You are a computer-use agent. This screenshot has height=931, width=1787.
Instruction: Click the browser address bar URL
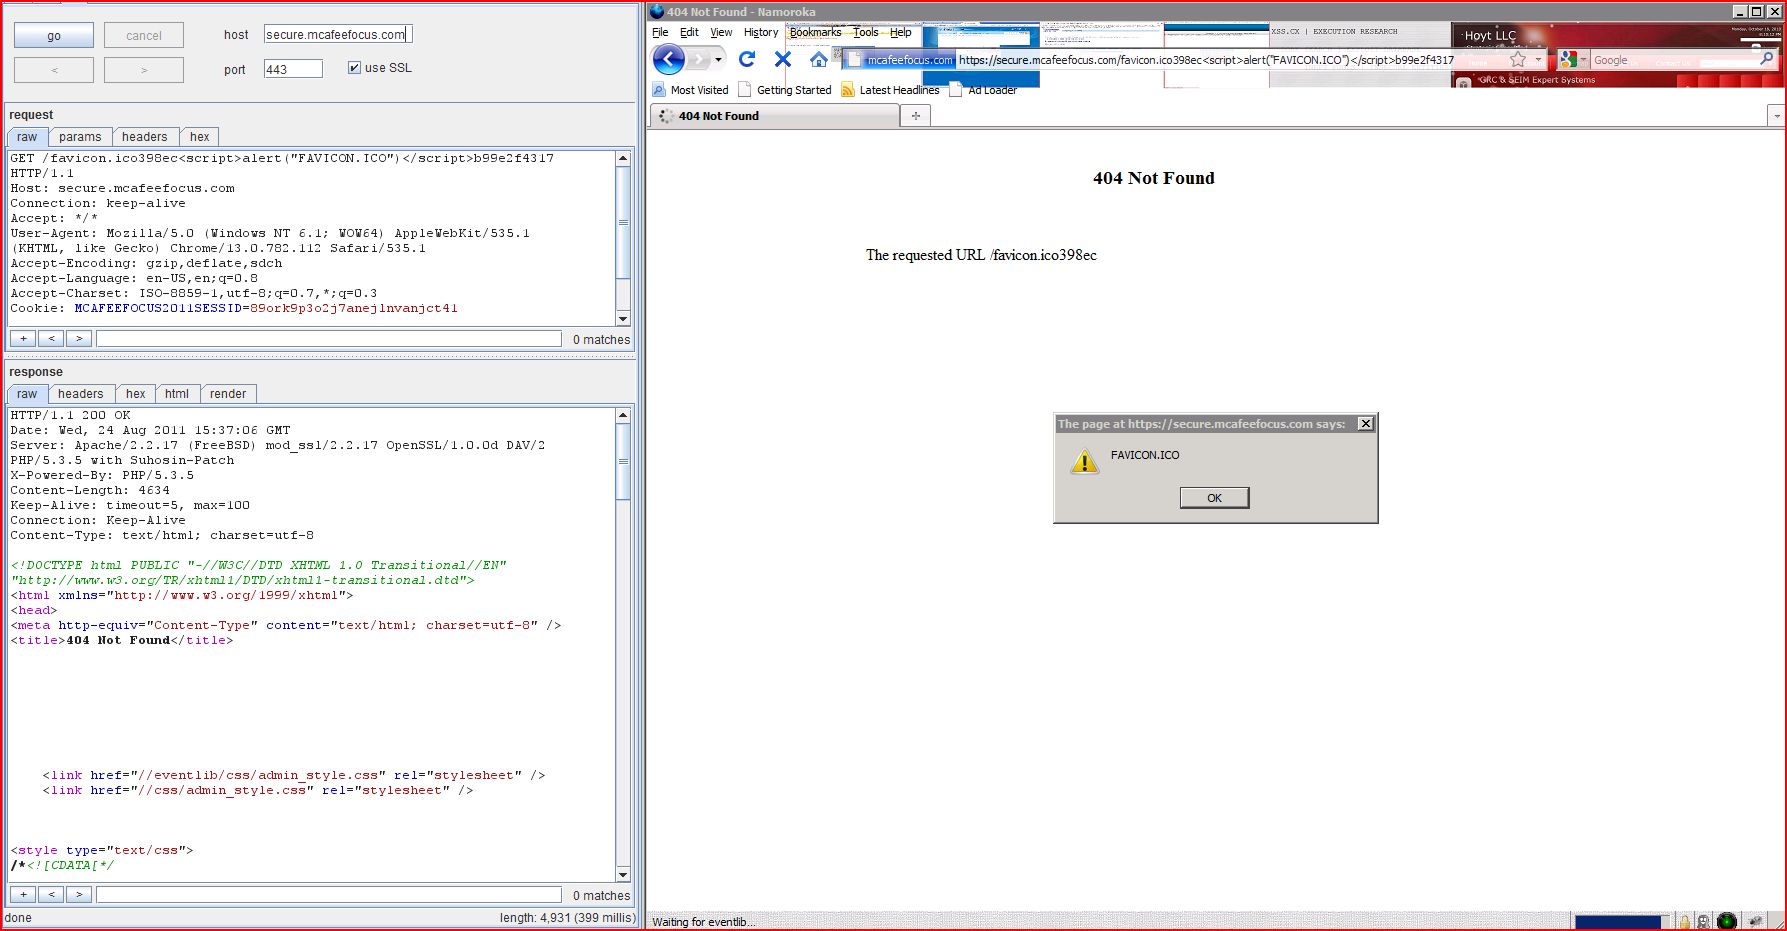(x=1206, y=60)
